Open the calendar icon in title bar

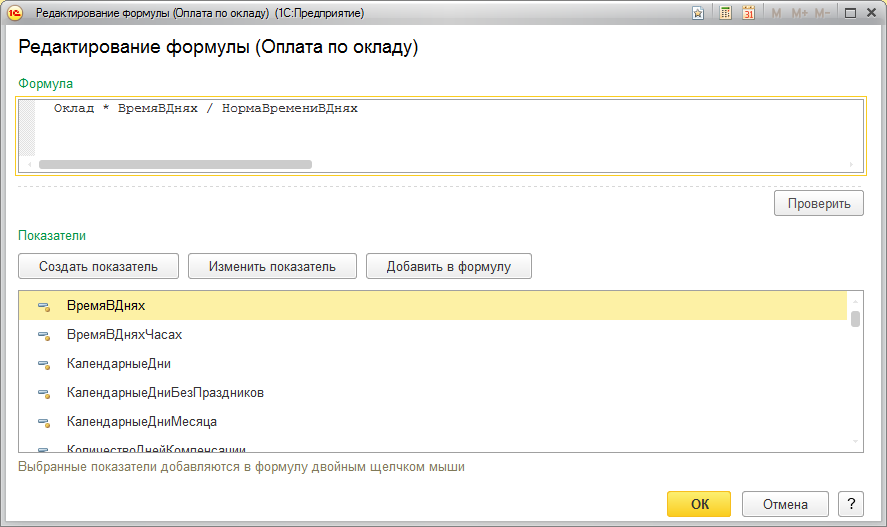[x=748, y=13]
